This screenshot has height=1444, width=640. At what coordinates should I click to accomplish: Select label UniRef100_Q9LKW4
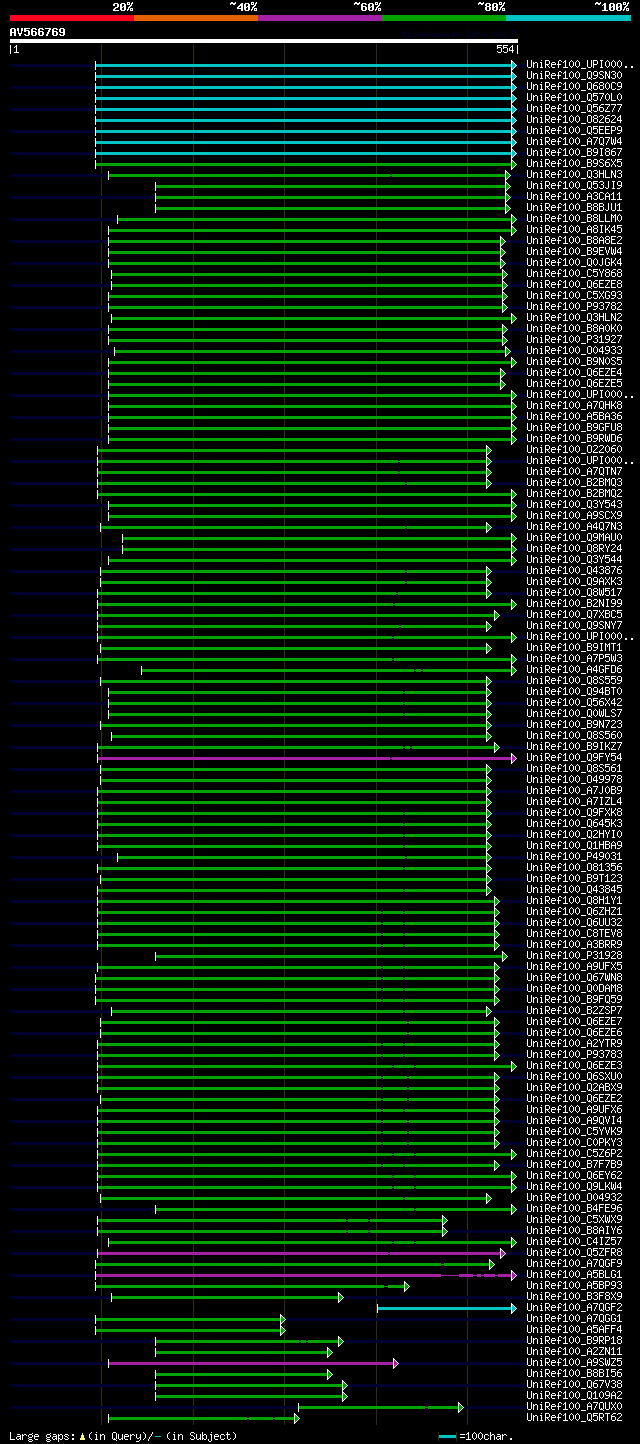(574, 1186)
